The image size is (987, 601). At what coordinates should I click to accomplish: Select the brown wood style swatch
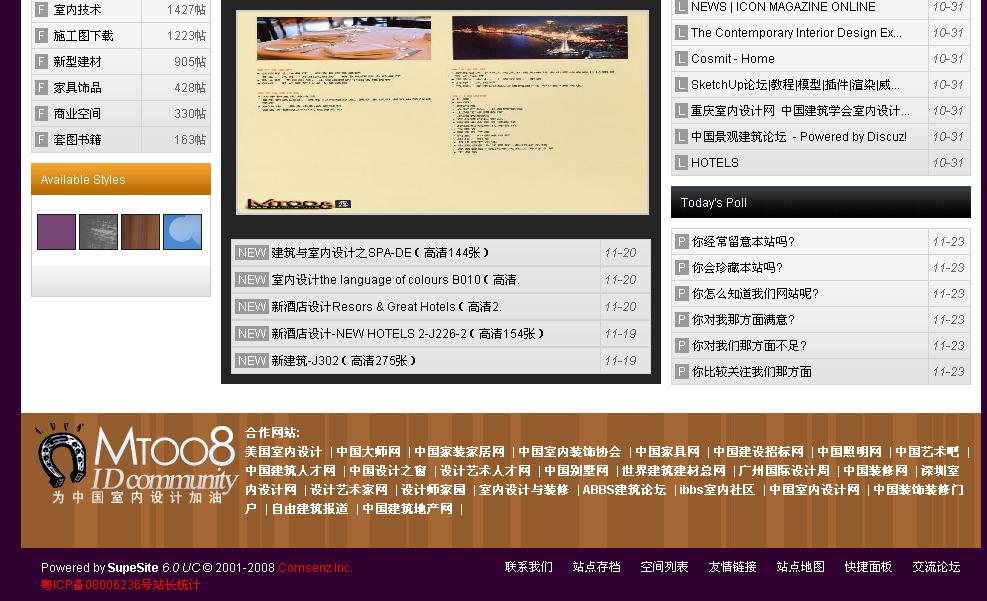click(x=140, y=232)
